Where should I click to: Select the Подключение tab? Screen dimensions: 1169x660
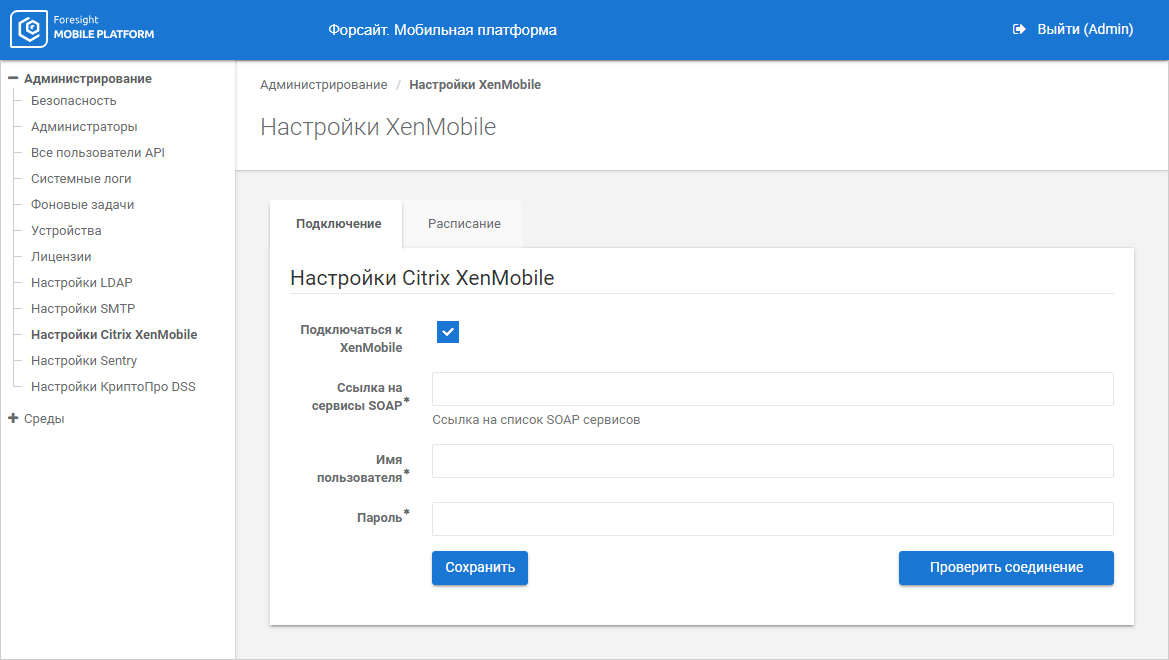pyautogui.click(x=338, y=224)
